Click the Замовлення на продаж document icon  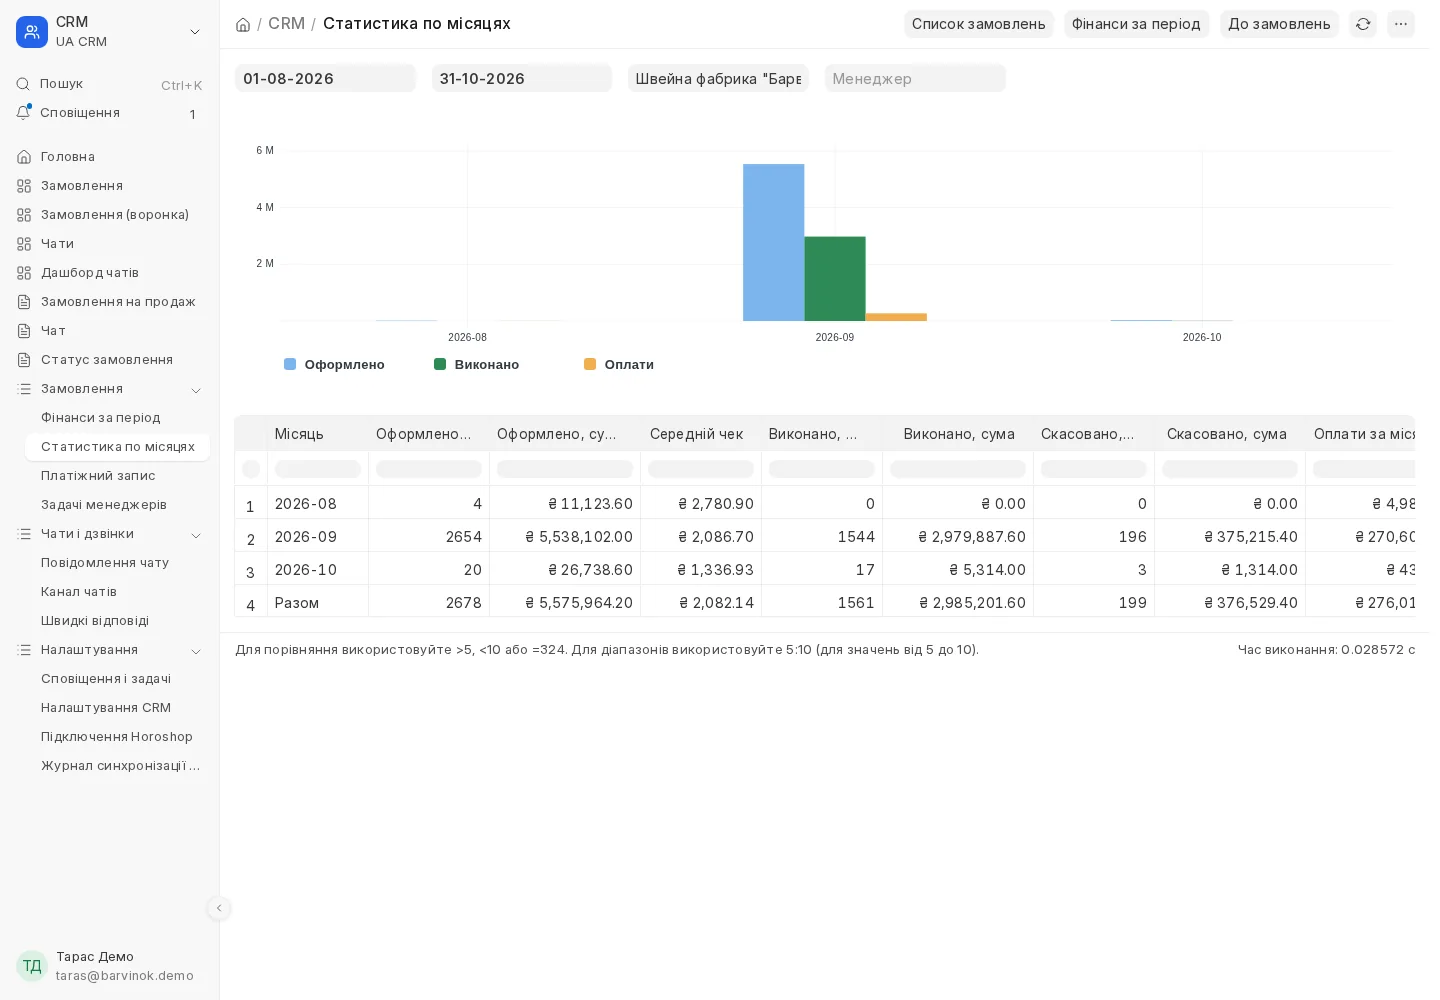pyautogui.click(x=24, y=302)
